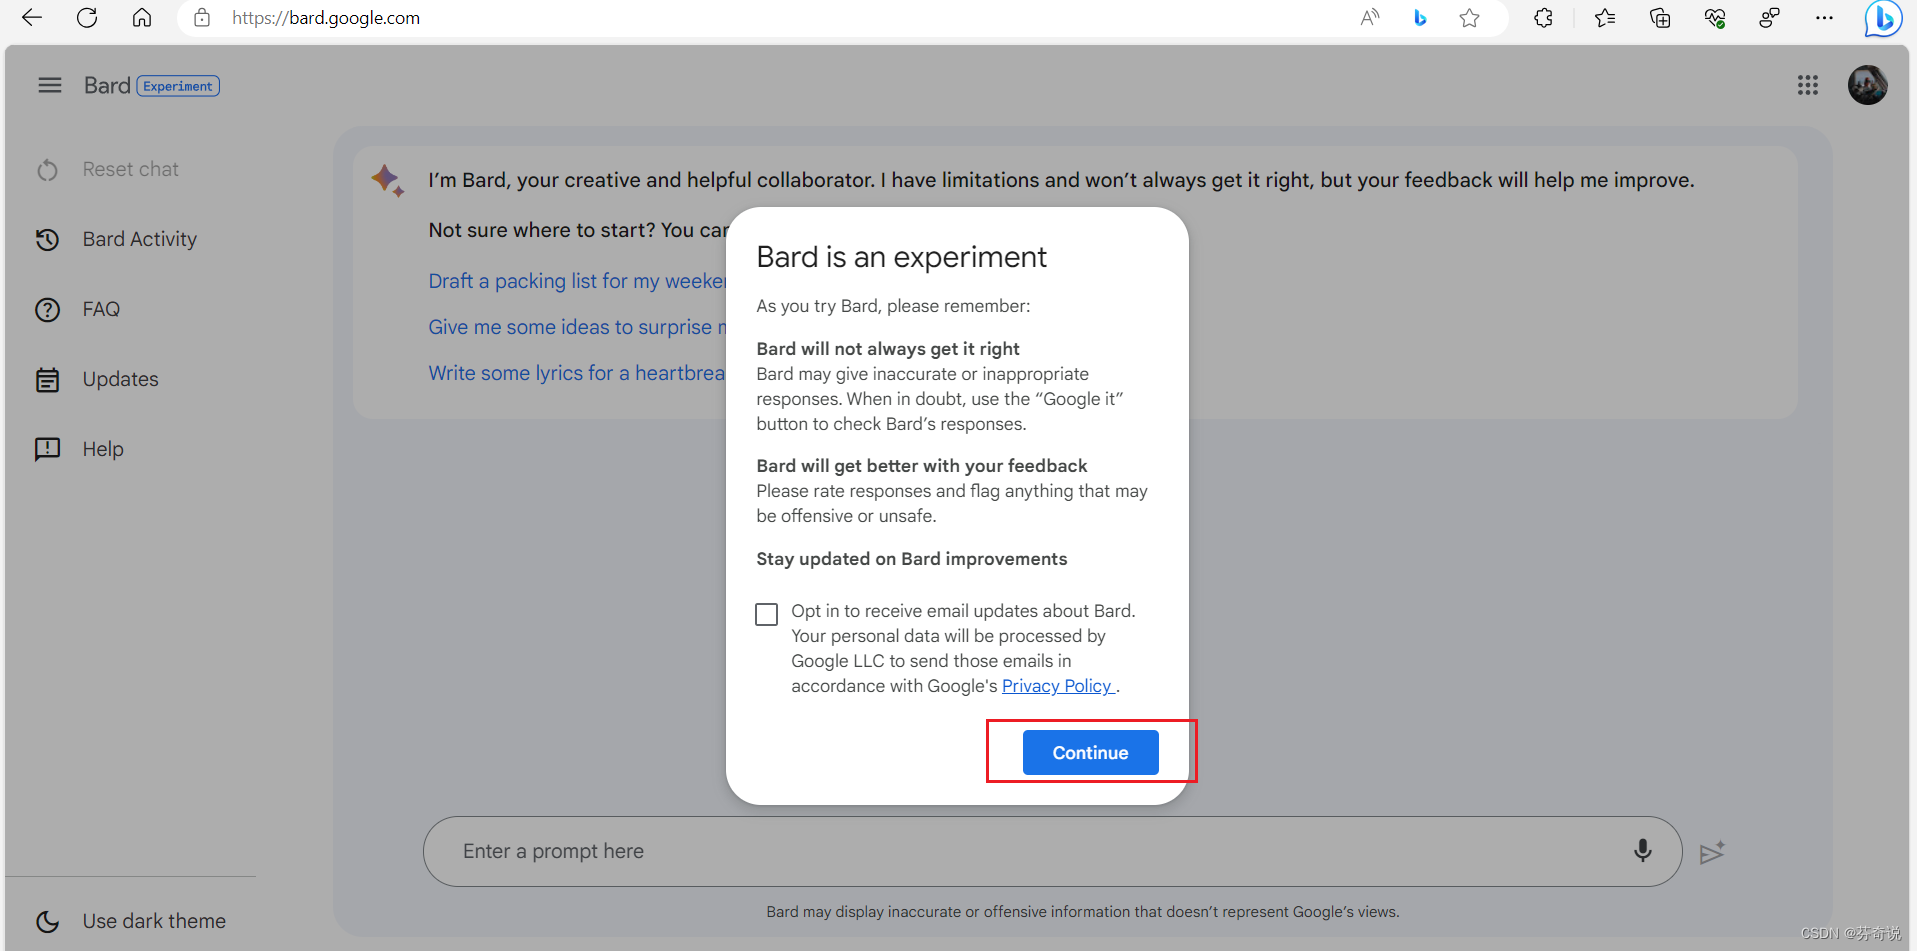Click the Bard Activity history icon
This screenshot has height=951, width=1917.
point(47,240)
